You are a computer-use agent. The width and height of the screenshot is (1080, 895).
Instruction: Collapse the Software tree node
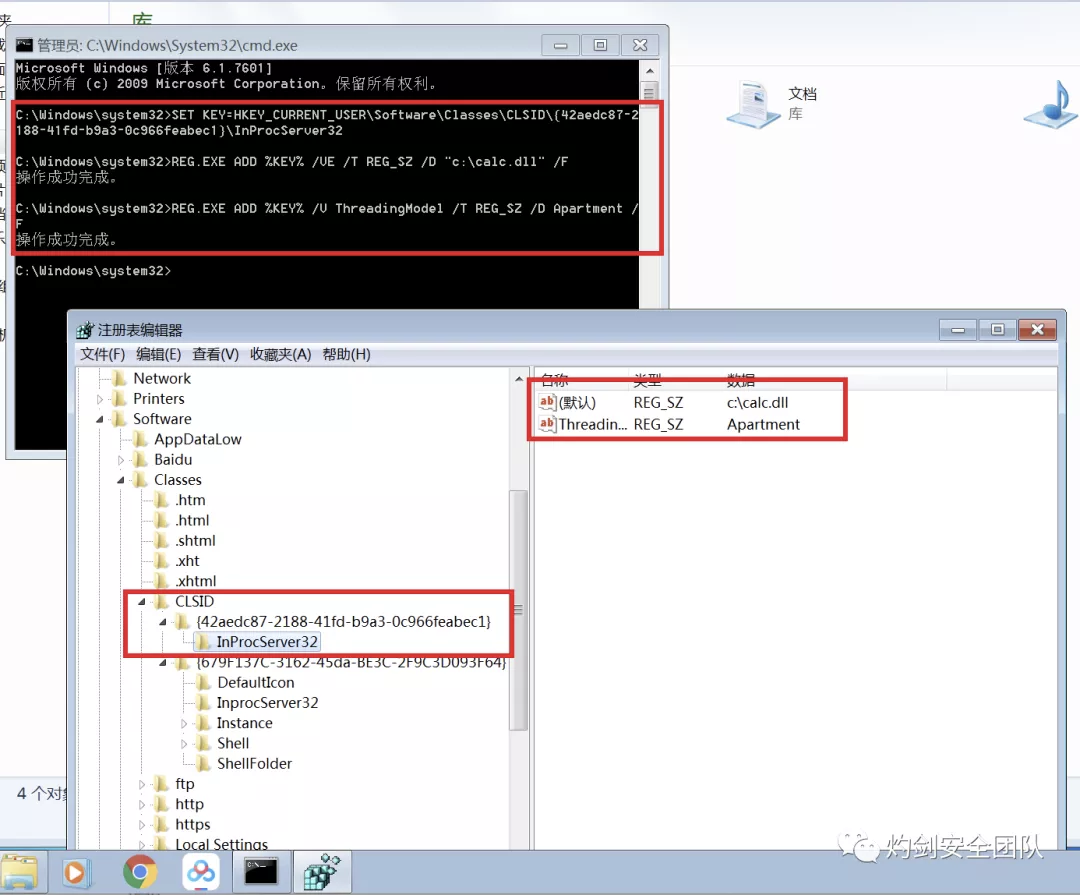[x=100, y=419]
